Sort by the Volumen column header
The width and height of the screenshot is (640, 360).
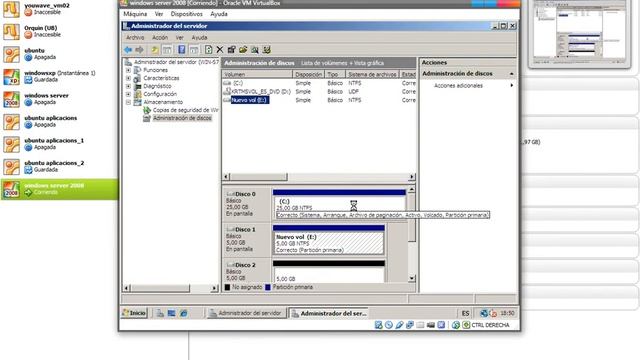257,74
